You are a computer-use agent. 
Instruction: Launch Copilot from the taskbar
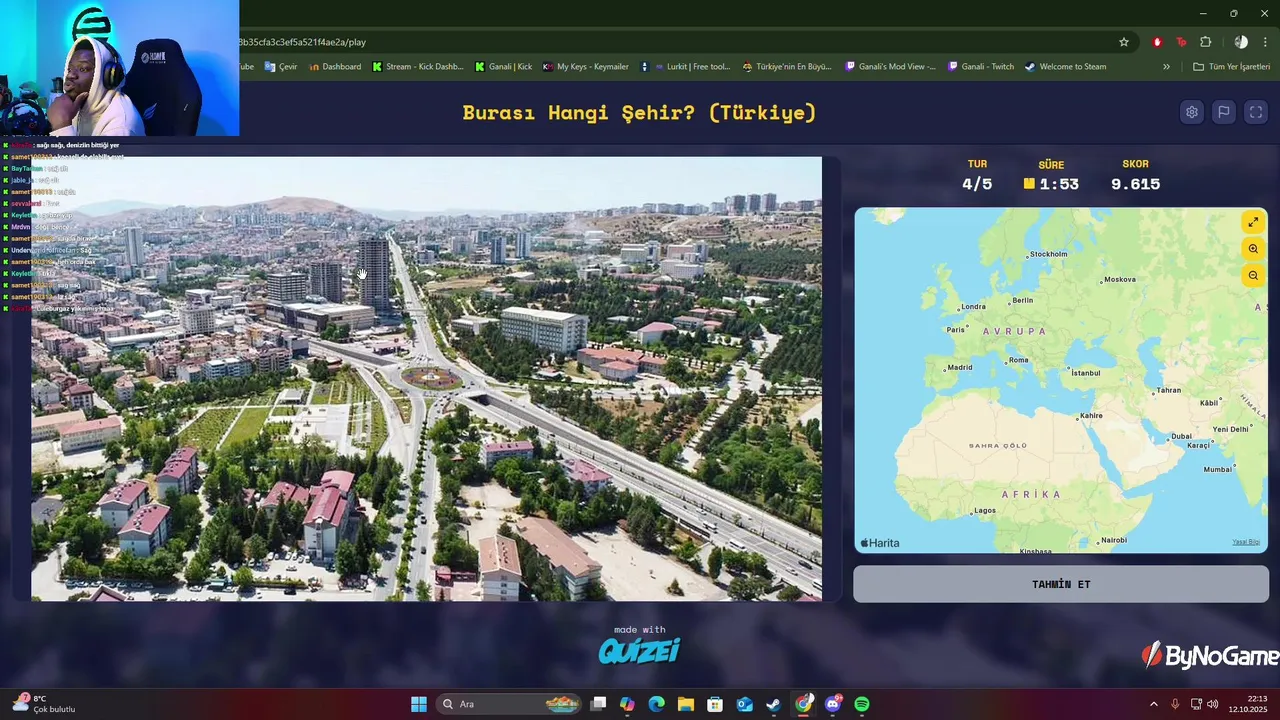click(627, 704)
